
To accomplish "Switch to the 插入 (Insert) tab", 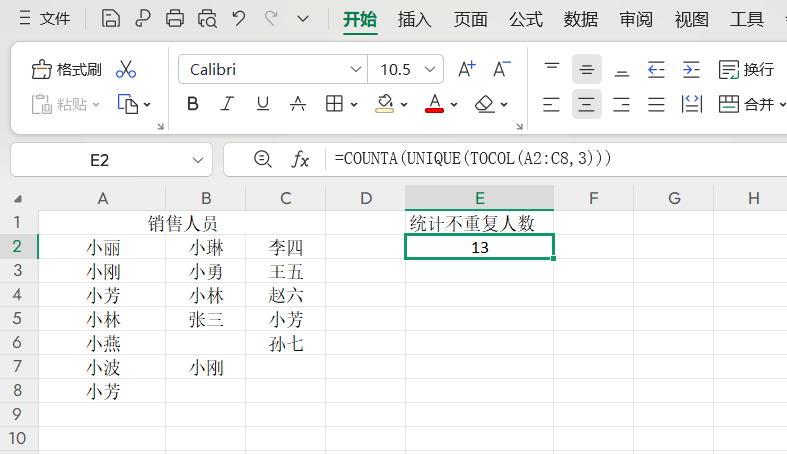I will pos(414,19).
